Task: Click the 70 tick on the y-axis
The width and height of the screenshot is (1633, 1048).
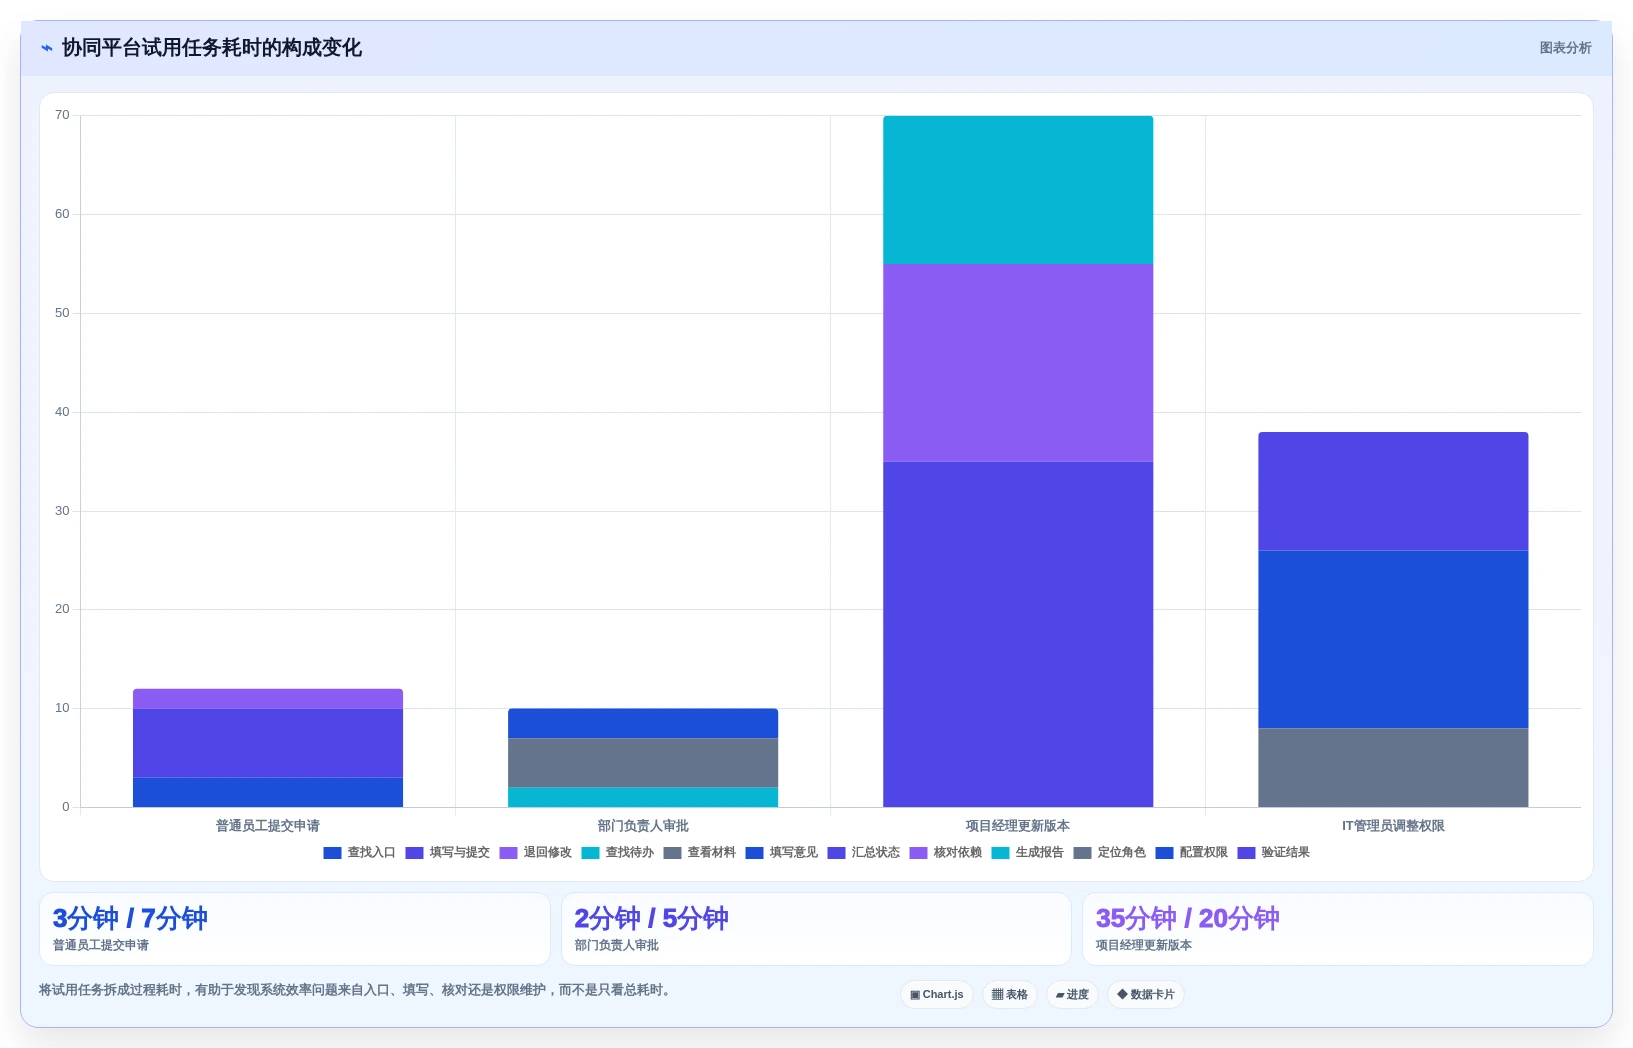Action: pyautogui.click(x=62, y=115)
